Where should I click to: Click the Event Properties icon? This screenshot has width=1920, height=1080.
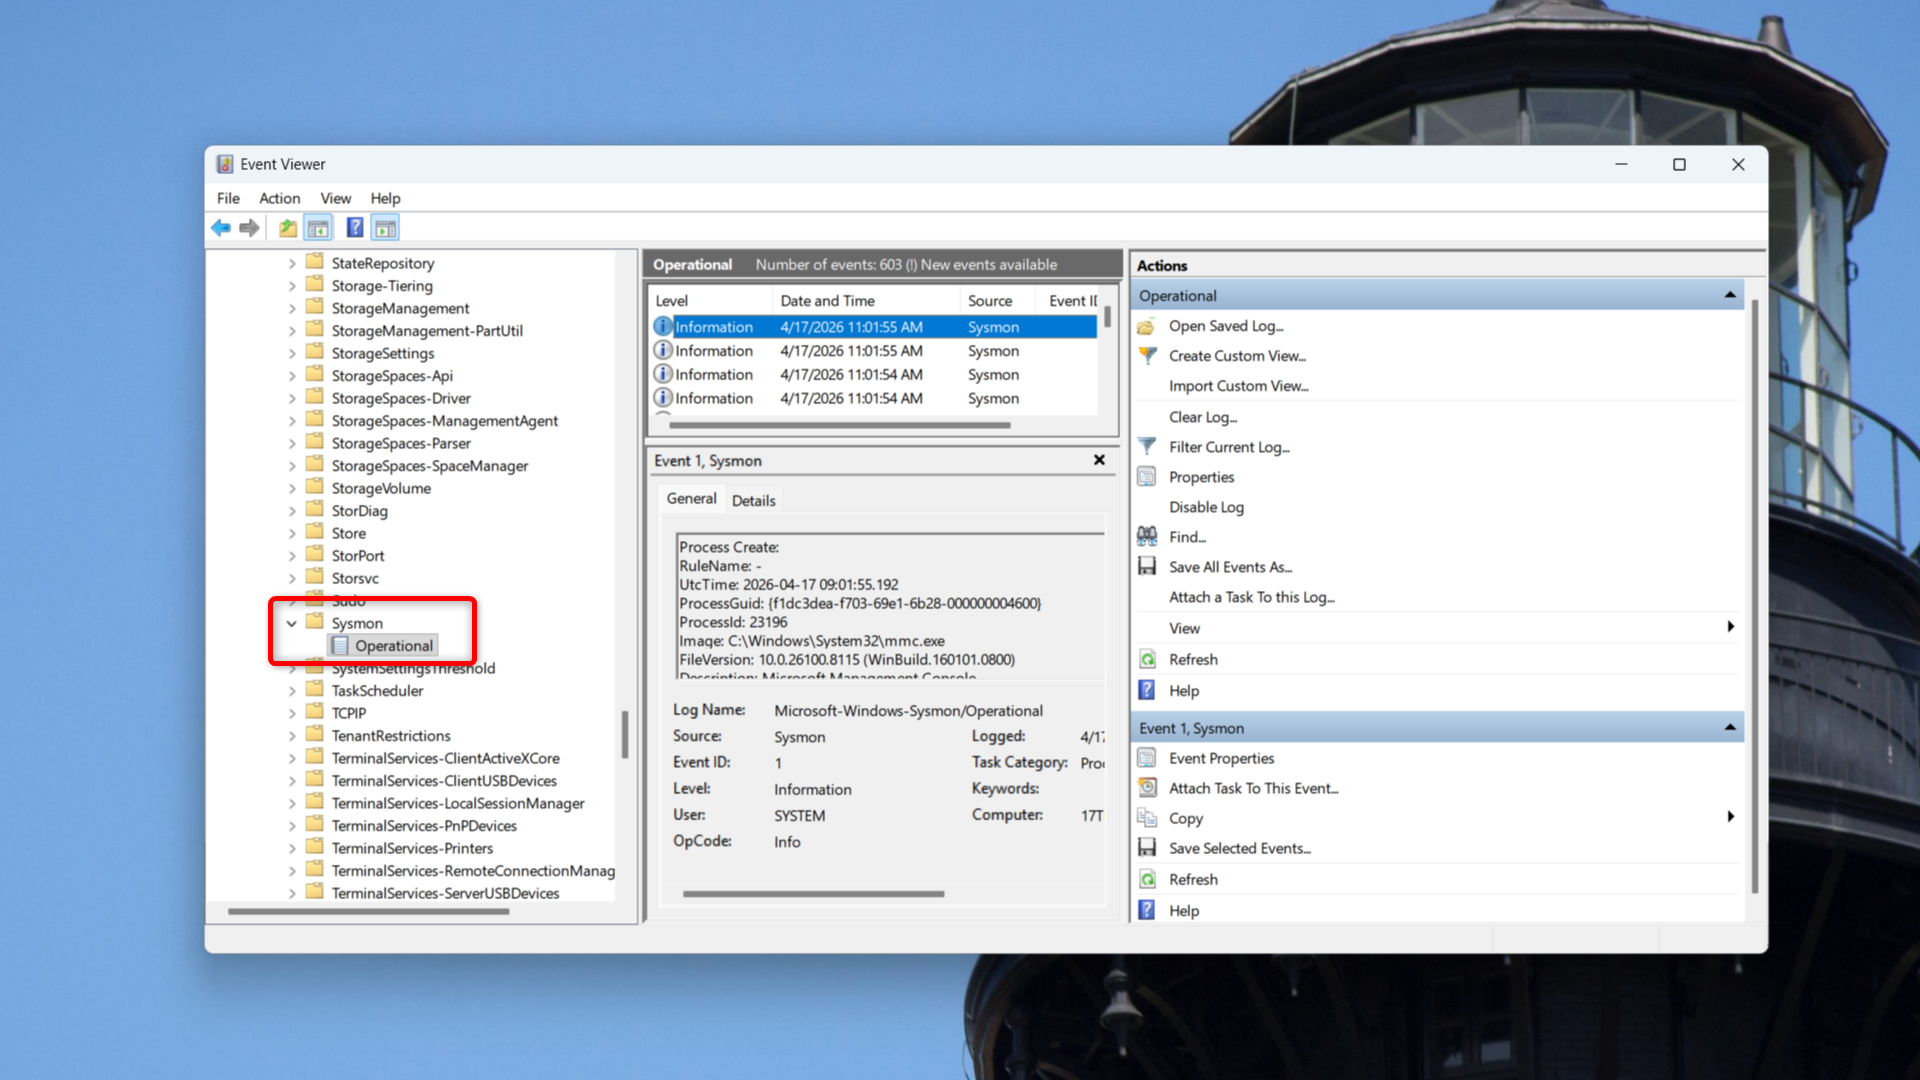coord(1147,758)
